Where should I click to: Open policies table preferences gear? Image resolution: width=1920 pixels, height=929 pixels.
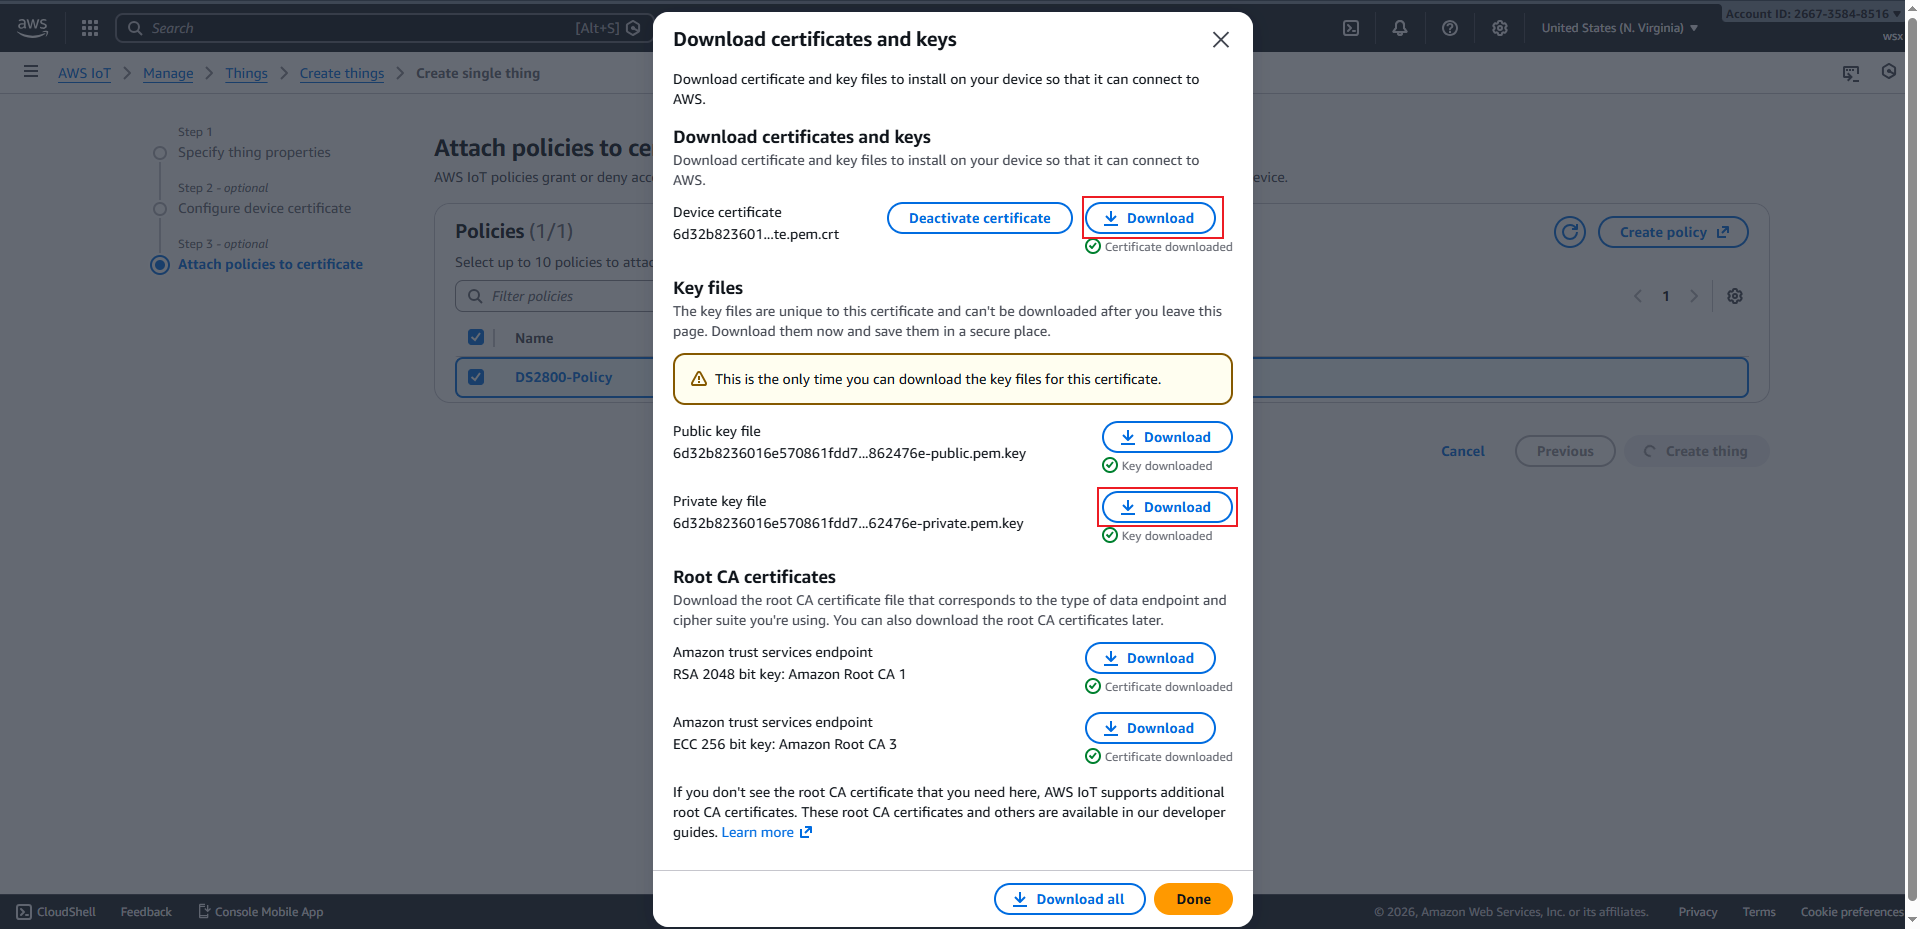pyautogui.click(x=1735, y=296)
